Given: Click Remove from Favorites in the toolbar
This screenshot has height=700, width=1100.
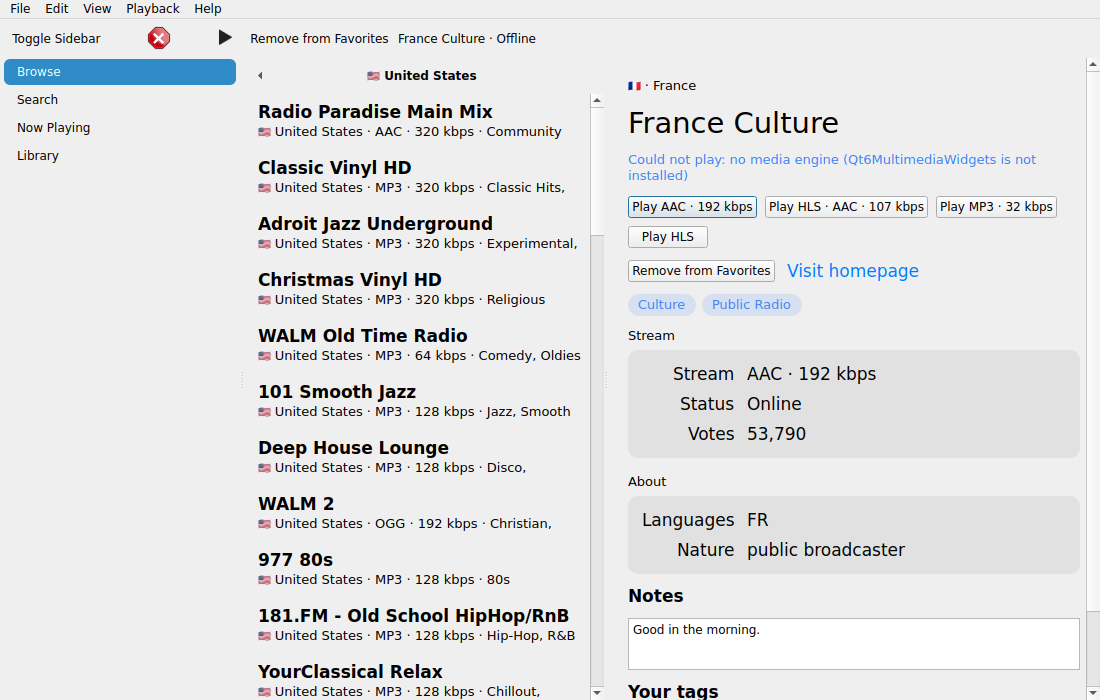Looking at the screenshot, I should click(x=319, y=39).
